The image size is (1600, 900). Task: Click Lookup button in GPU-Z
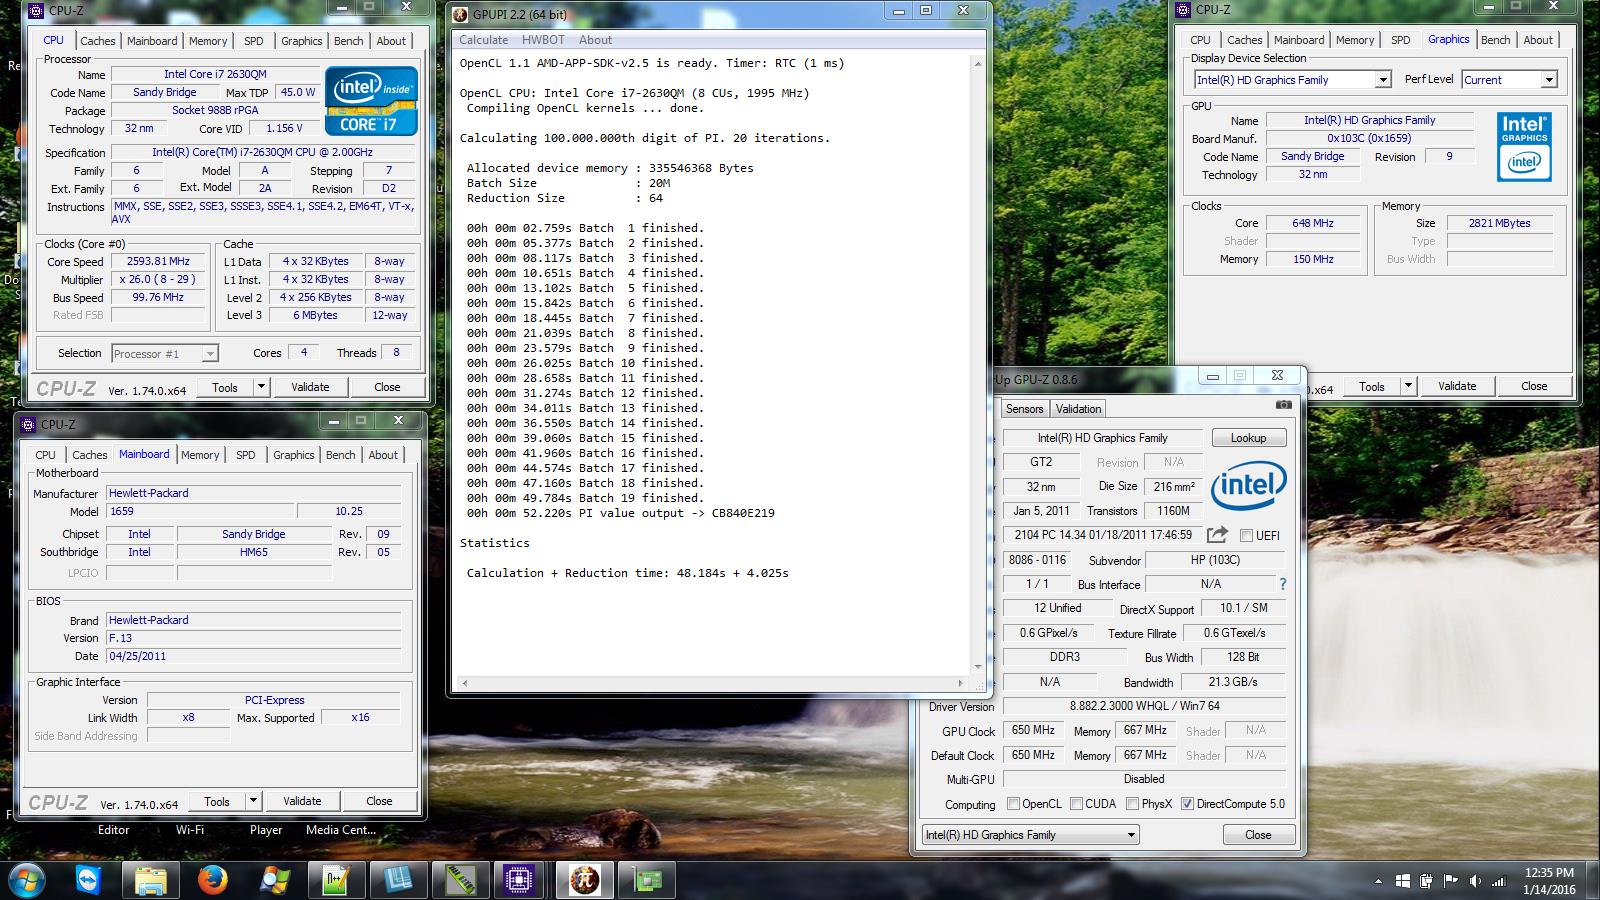coord(1248,438)
